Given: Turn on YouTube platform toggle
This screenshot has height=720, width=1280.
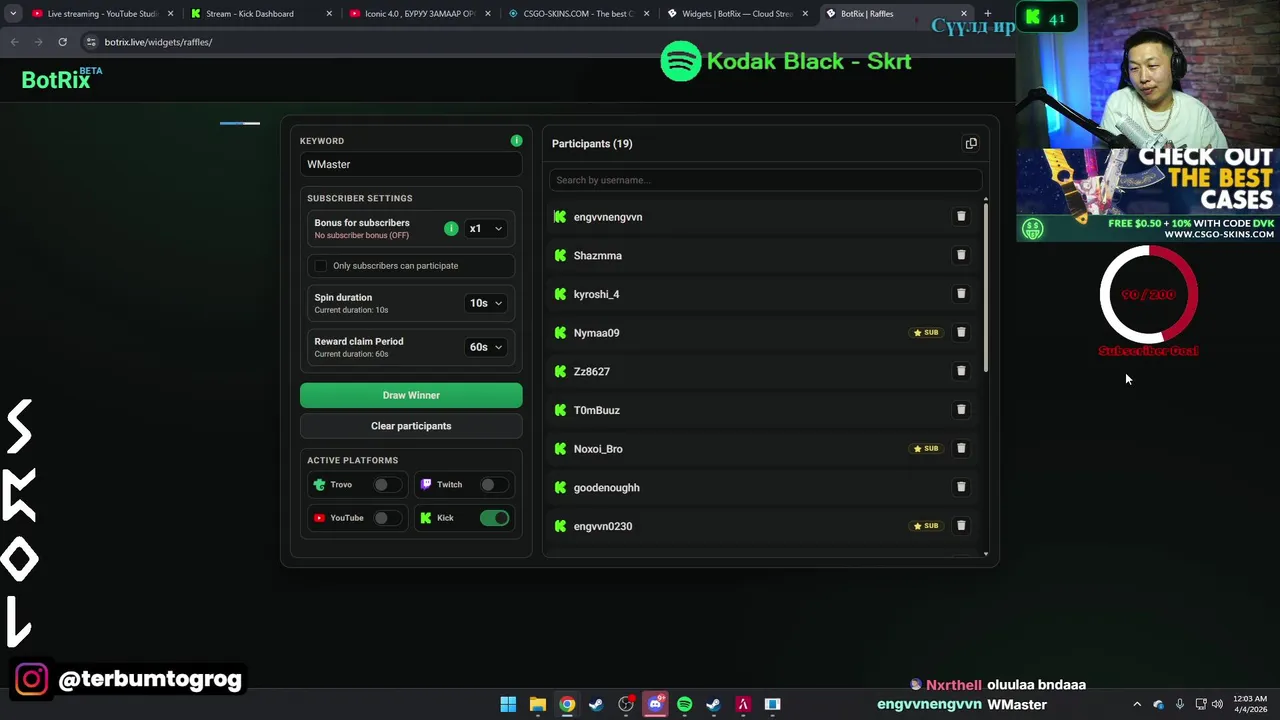Looking at the screenshot, I should [386, 518].
